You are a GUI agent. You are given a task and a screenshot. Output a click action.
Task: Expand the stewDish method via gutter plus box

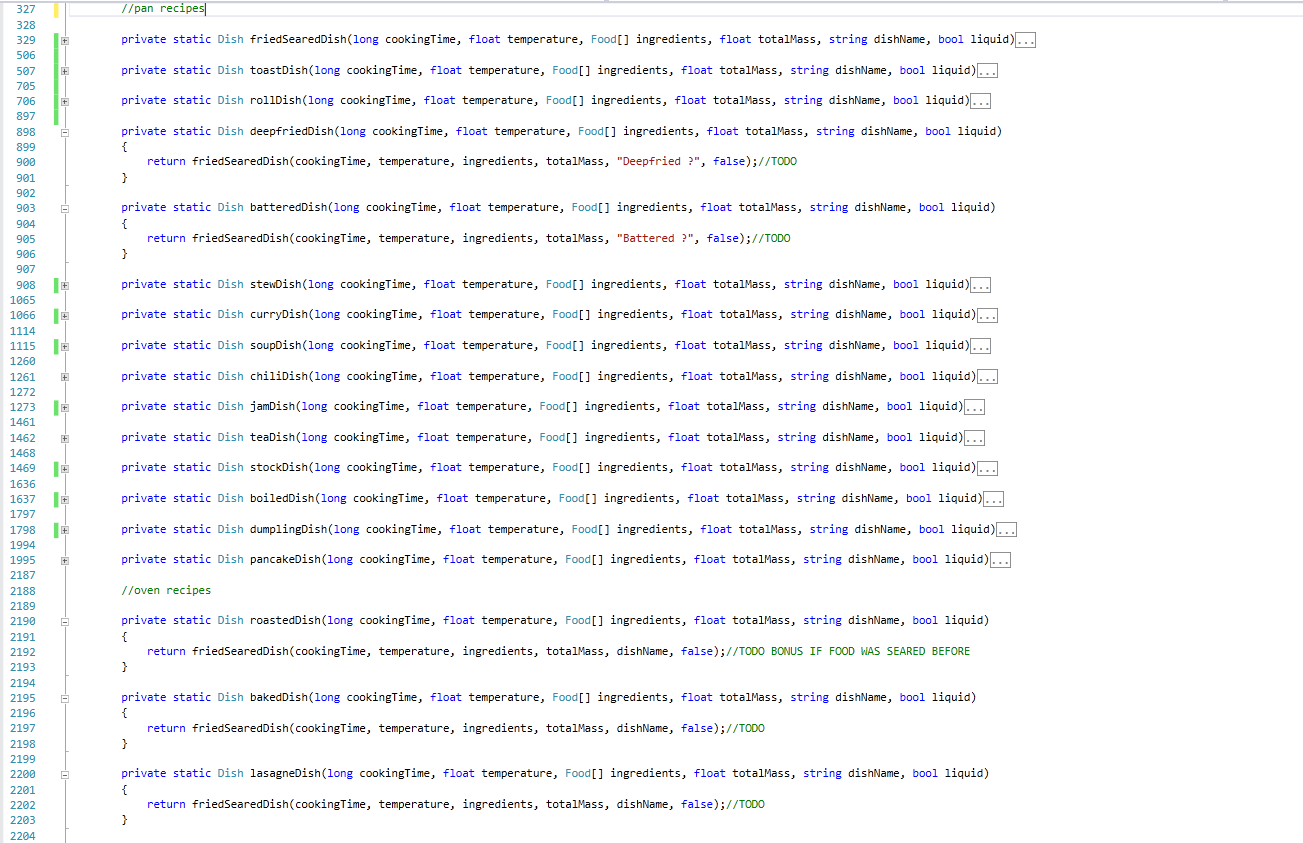coord(65,285)
